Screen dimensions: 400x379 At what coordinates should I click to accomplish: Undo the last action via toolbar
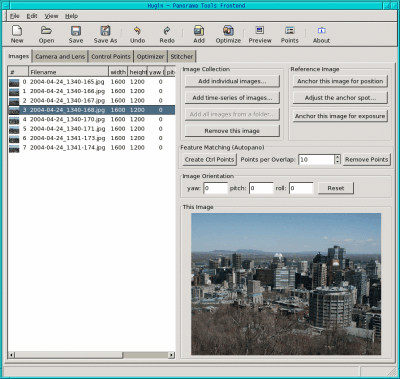[x=137, y=31]
